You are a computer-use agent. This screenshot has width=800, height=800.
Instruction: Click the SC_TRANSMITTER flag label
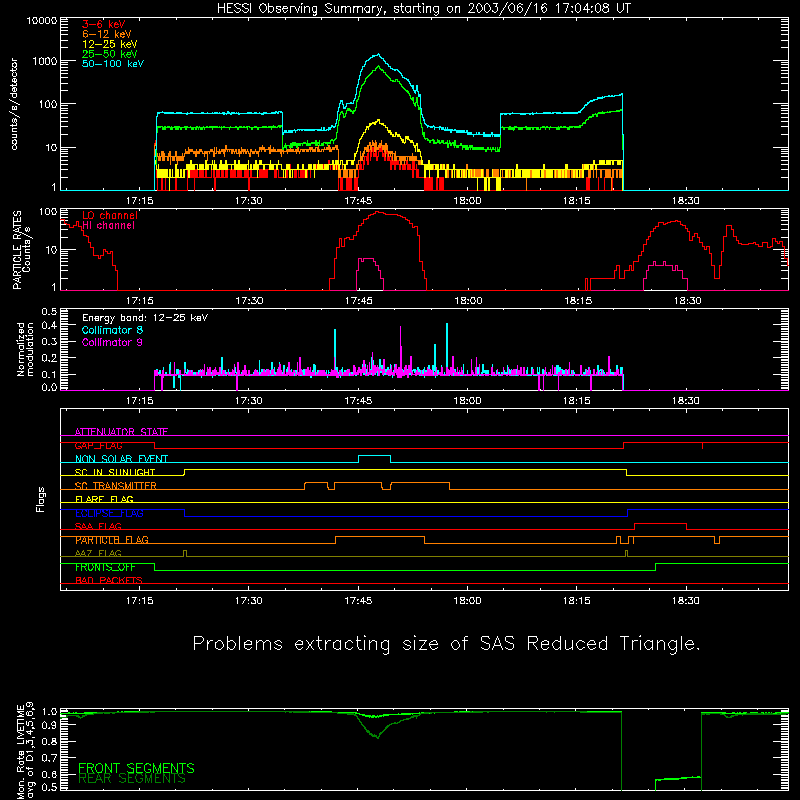coord(115,486)
